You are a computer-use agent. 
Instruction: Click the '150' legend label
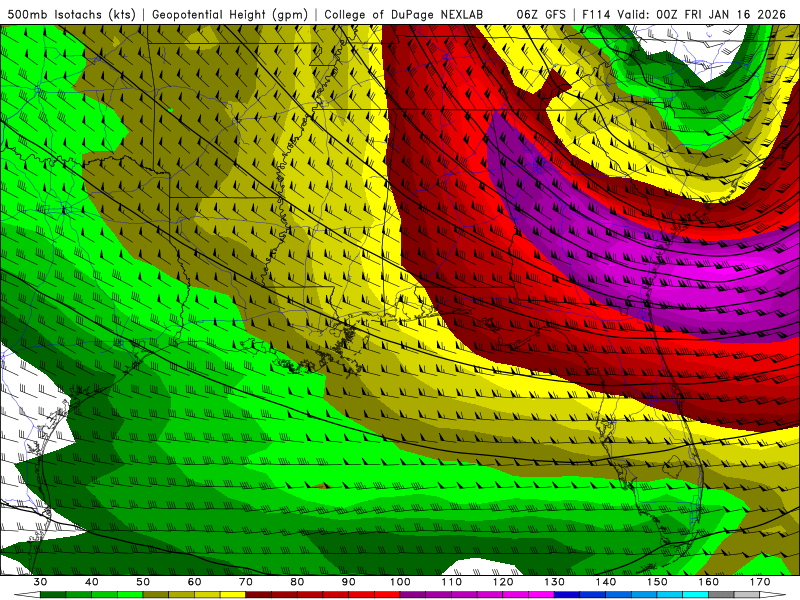coord(658,582)
